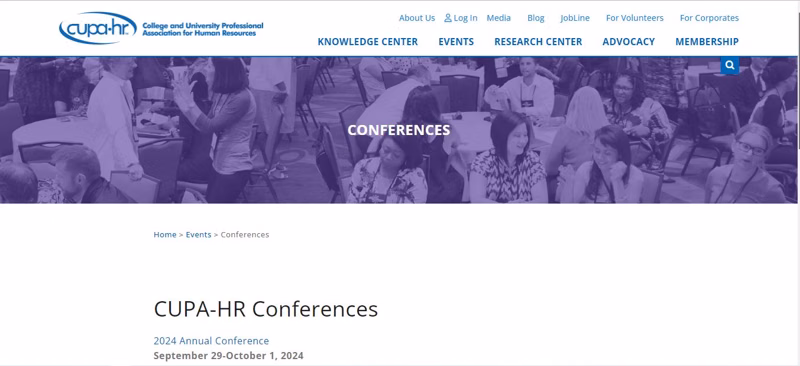Open the 2024 Annual Conference link
This screenshot has width=800, height=366.
(x=211, y=341)
